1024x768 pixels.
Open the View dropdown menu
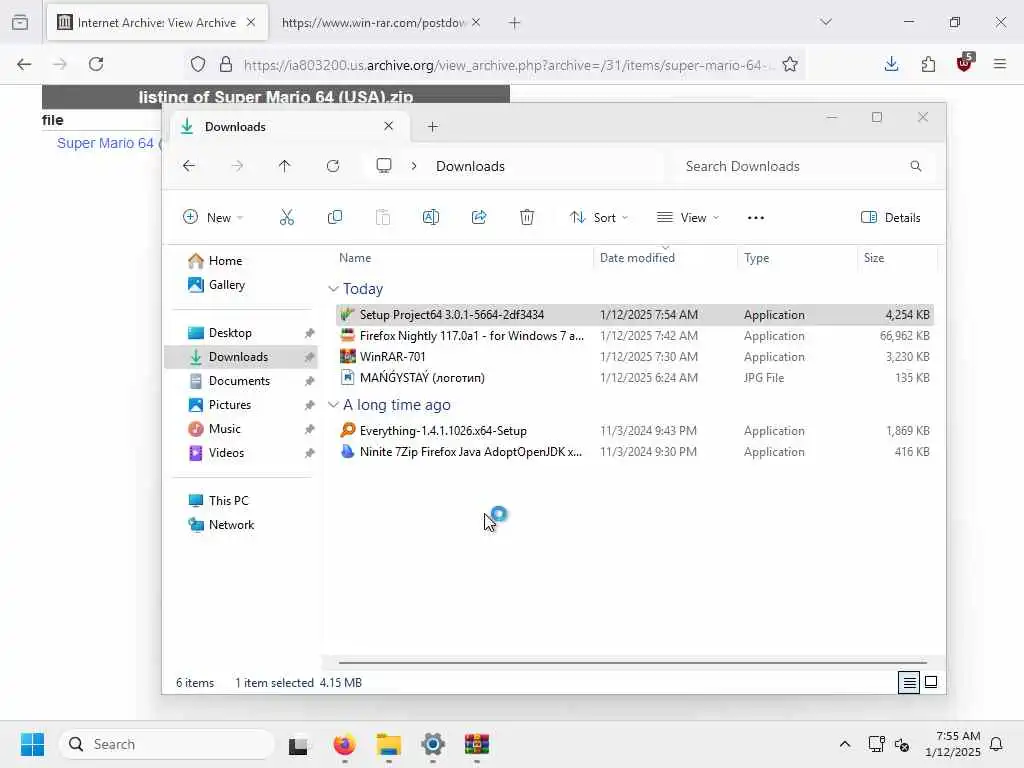click(688, 217)
